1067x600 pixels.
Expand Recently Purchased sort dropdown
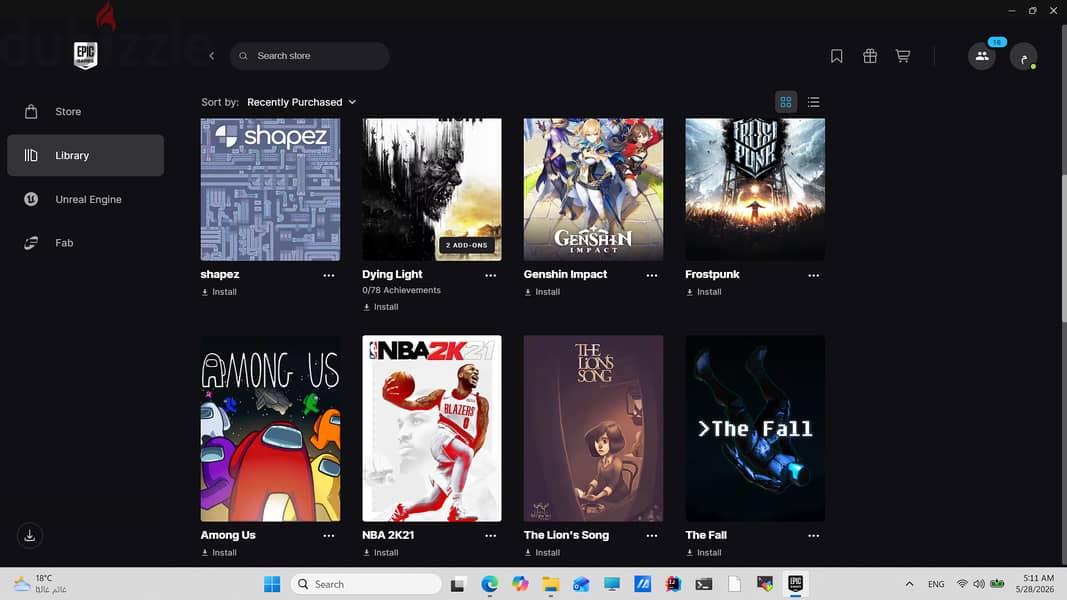pos(301,102)
